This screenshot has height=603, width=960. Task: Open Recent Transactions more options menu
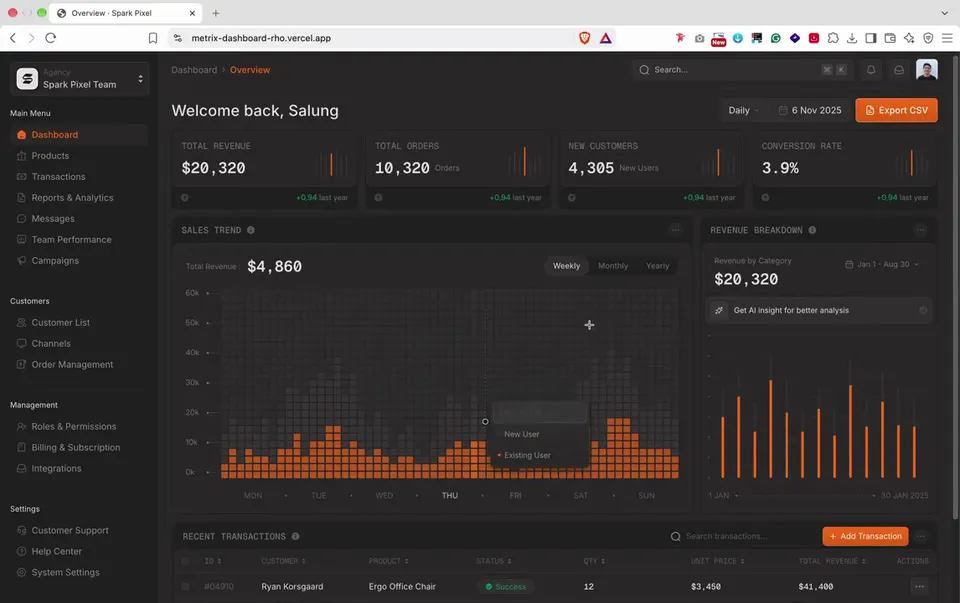920,536
